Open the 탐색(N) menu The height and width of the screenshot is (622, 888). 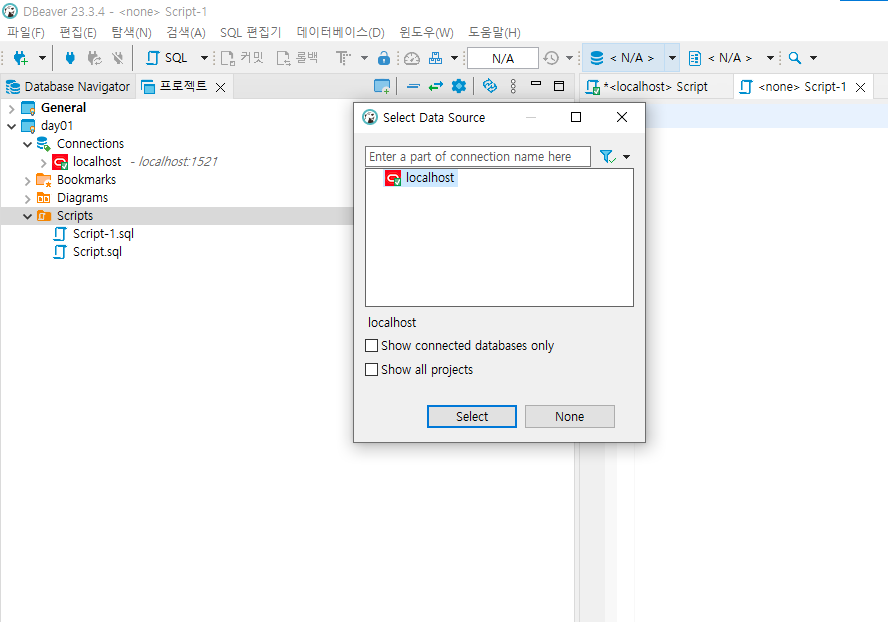click(x=131, y=32)
